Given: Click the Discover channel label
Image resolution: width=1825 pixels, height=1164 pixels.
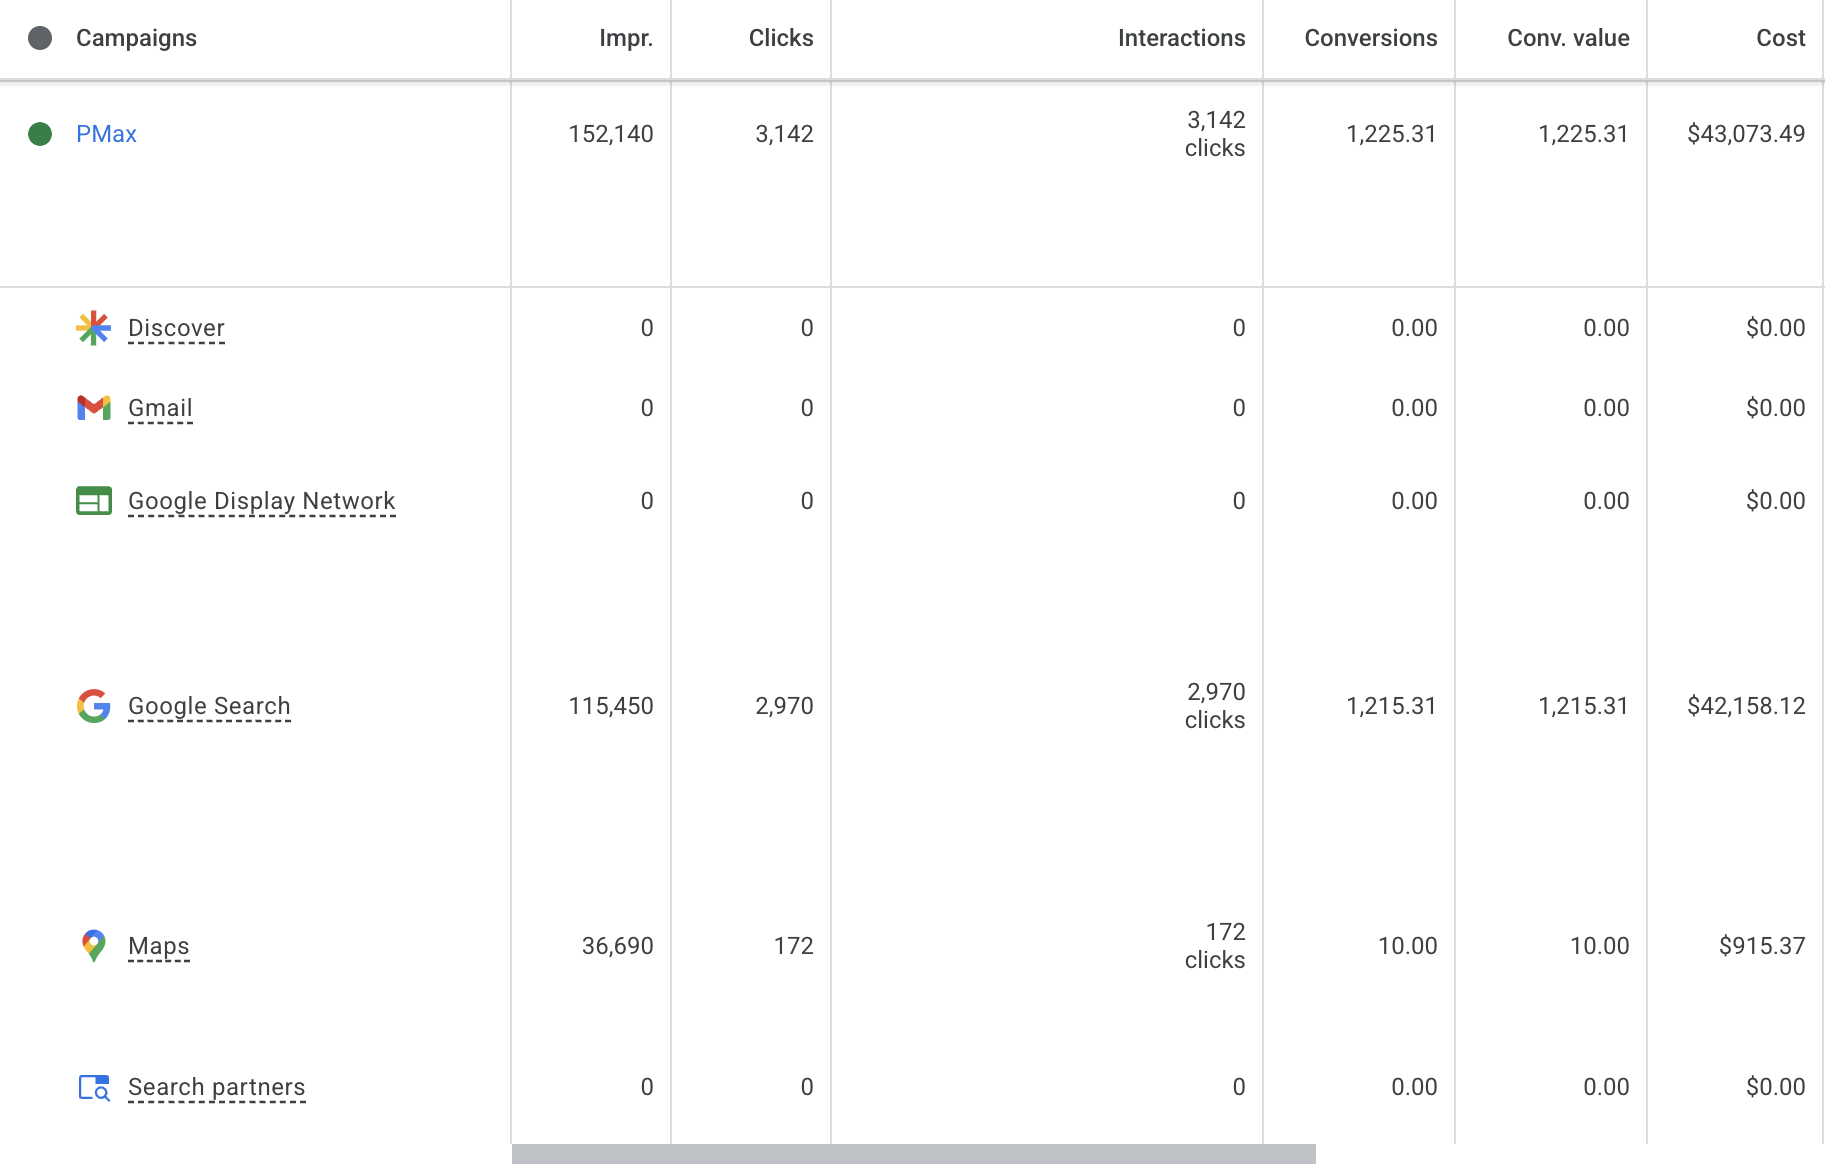Looking at the screenshot, I should pyautogui.click(x=176, y=328).
